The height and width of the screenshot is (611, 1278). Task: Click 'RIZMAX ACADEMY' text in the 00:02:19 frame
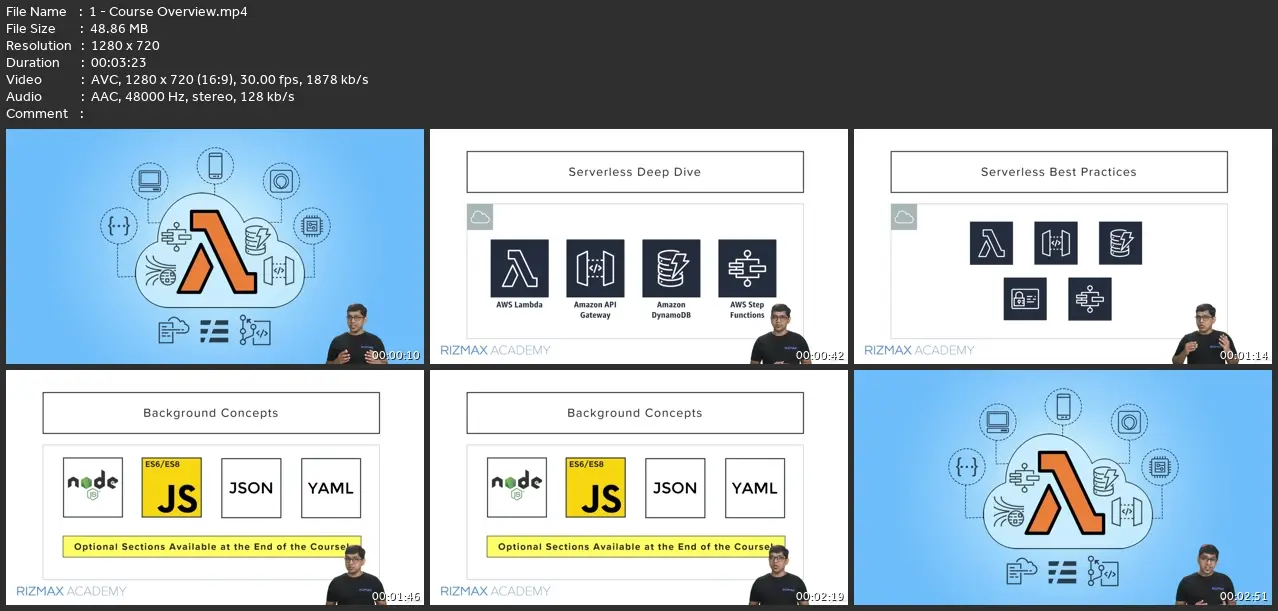tap(495, 591)
